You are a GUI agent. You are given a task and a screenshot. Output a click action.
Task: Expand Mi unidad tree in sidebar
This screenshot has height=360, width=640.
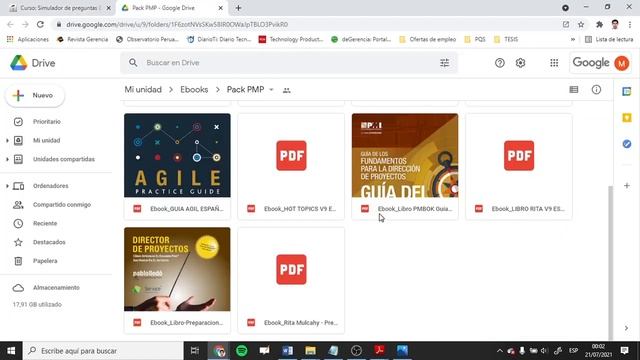[7, 140]
